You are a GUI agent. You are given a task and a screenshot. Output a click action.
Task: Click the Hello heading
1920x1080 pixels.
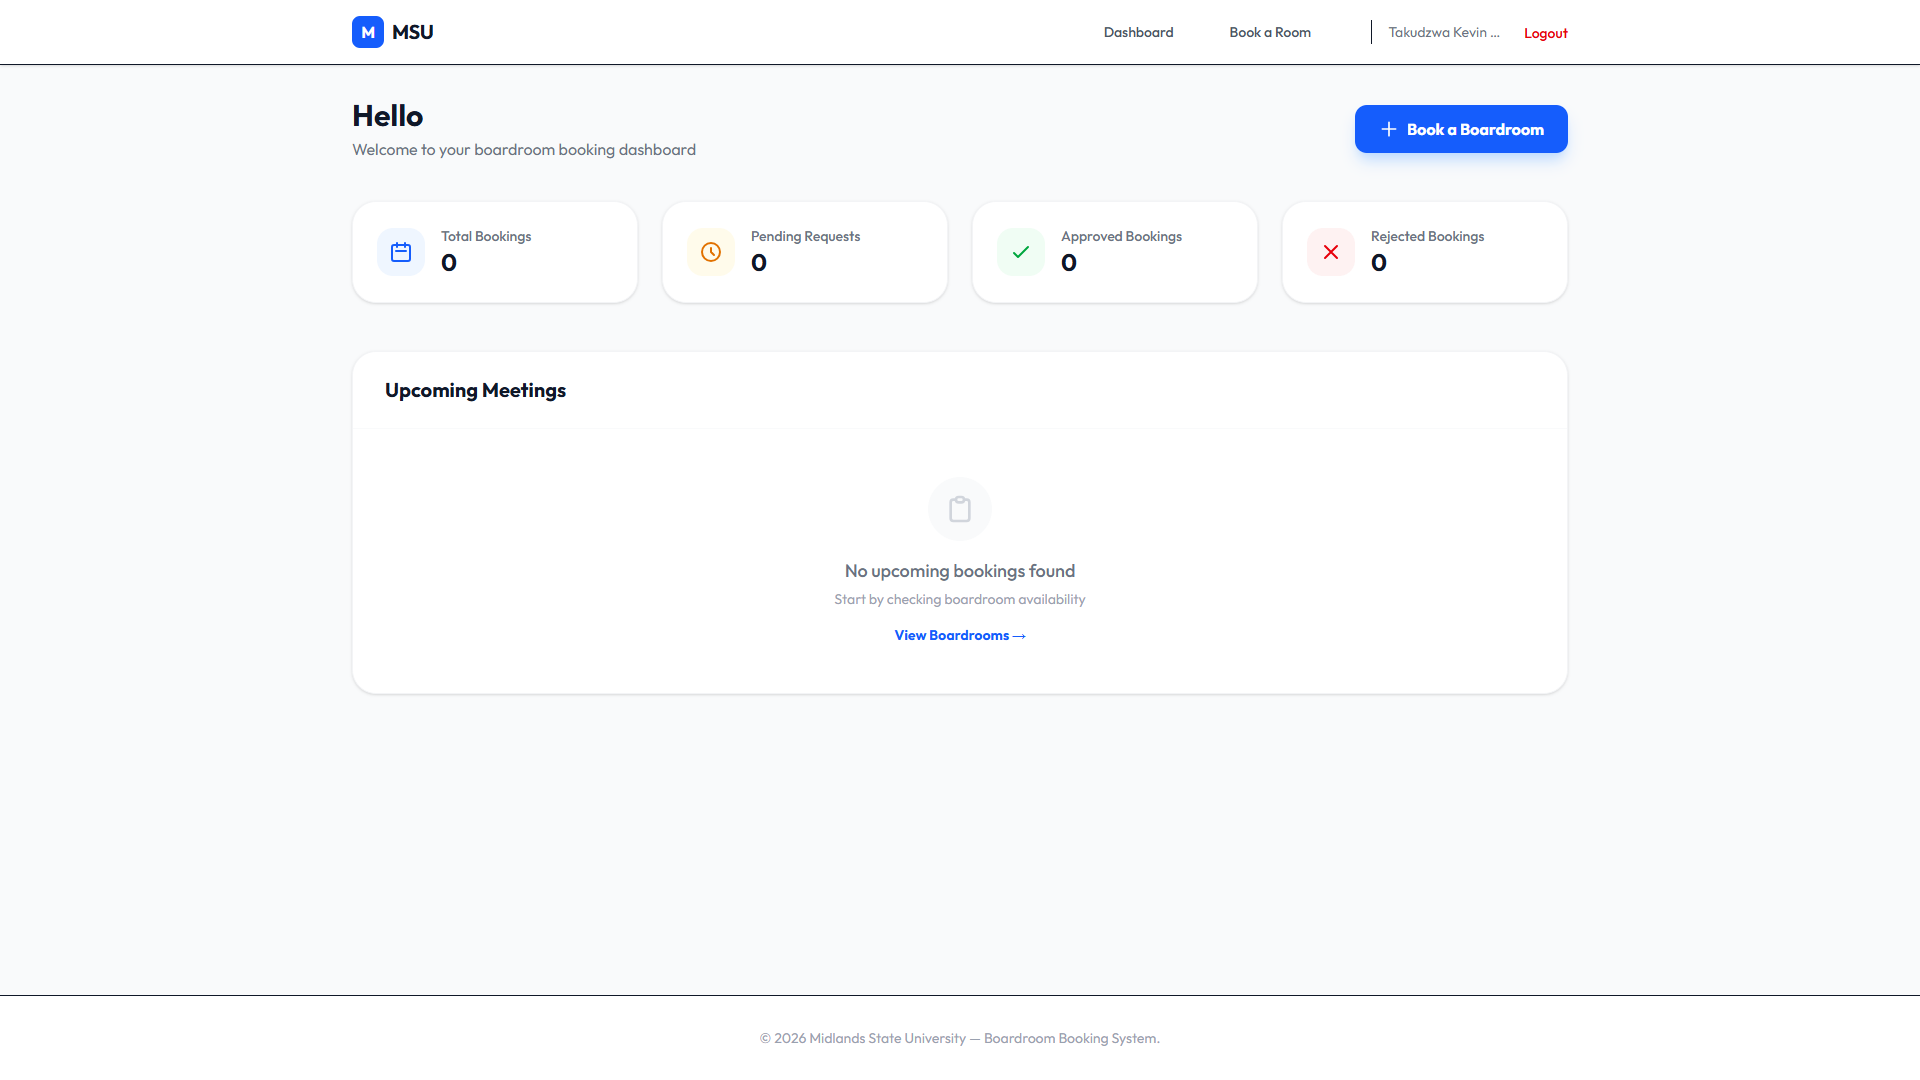[x=387, y=116]
